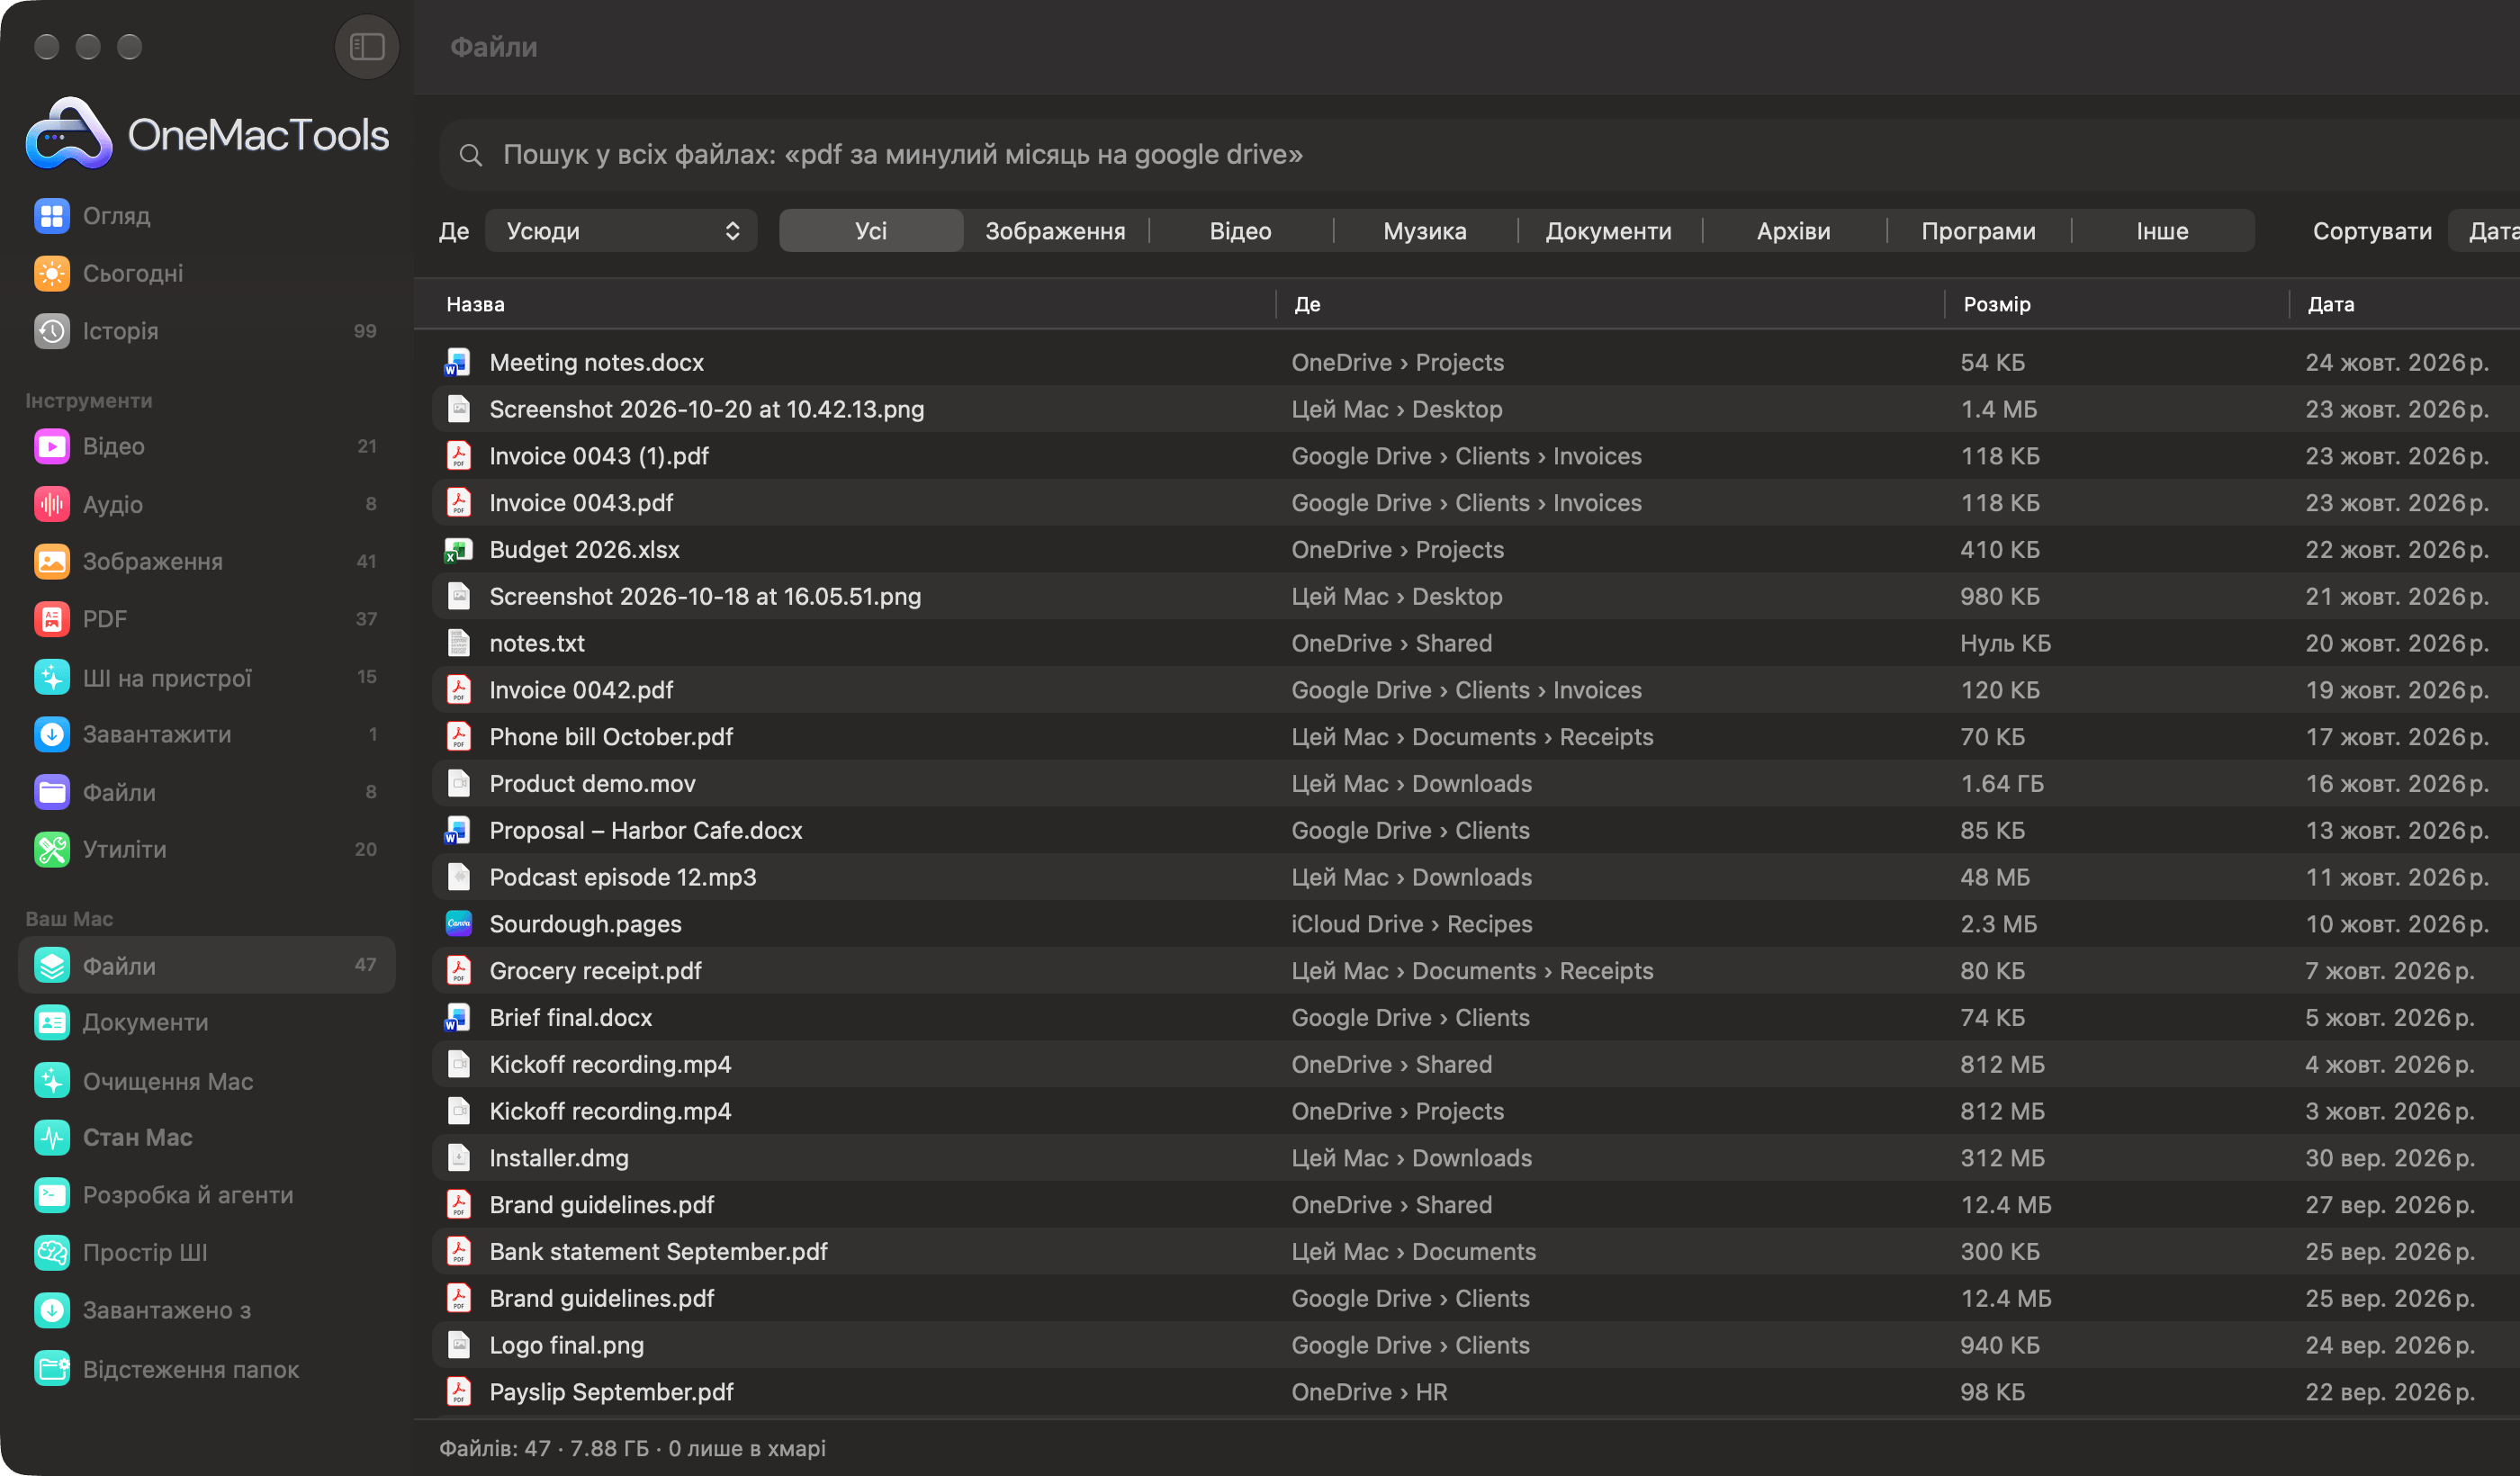Open the Утиліти tools icon

52,849
